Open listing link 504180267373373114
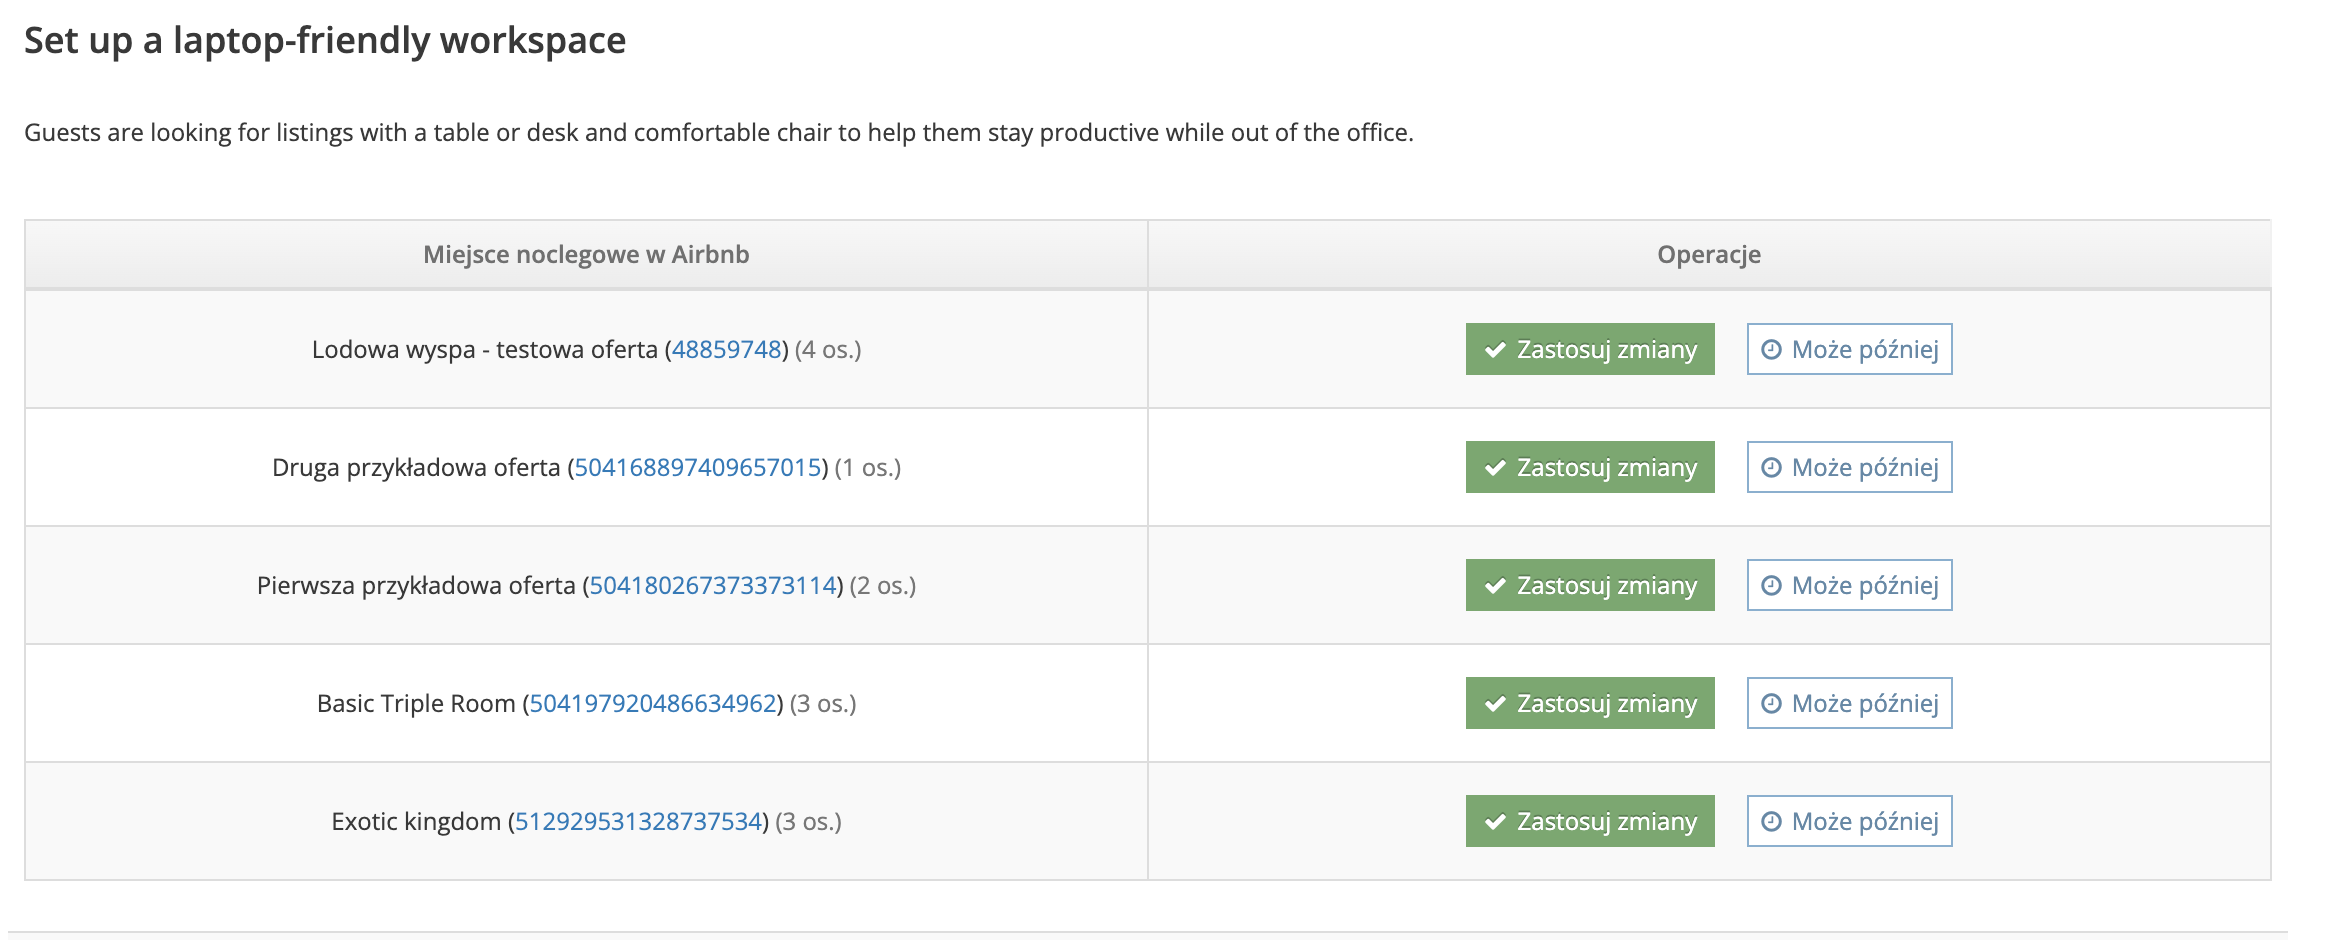This screenshot has width=2334, height=940. 712,586
